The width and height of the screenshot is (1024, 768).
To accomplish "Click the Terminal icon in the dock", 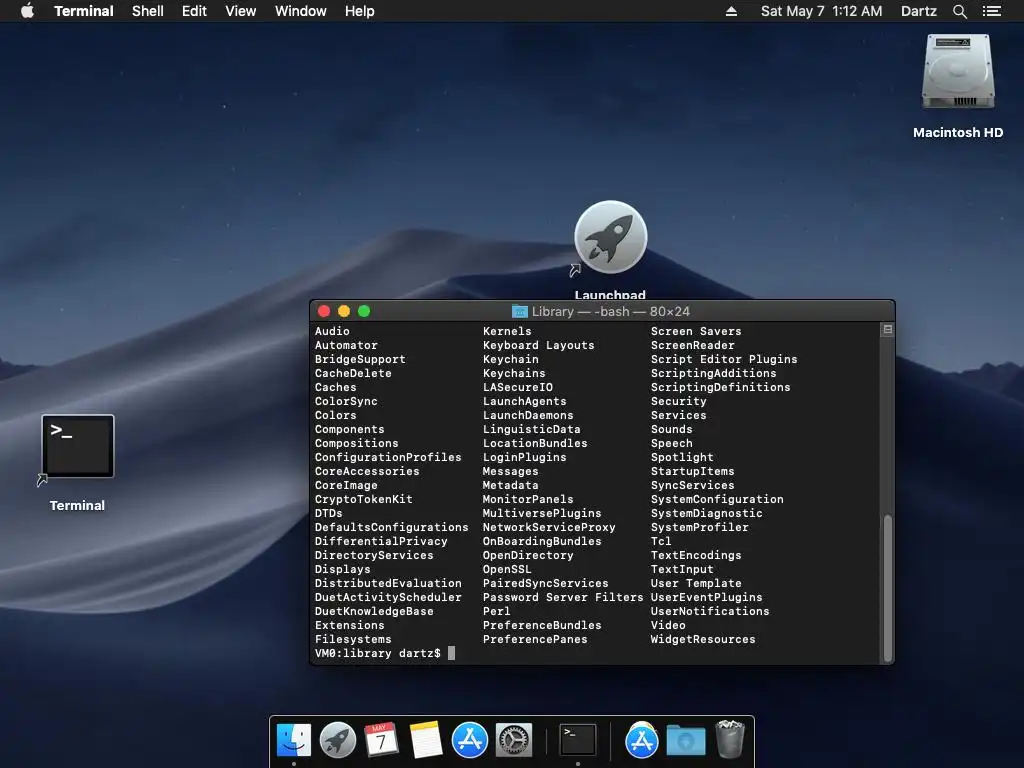I will point(578,740).
